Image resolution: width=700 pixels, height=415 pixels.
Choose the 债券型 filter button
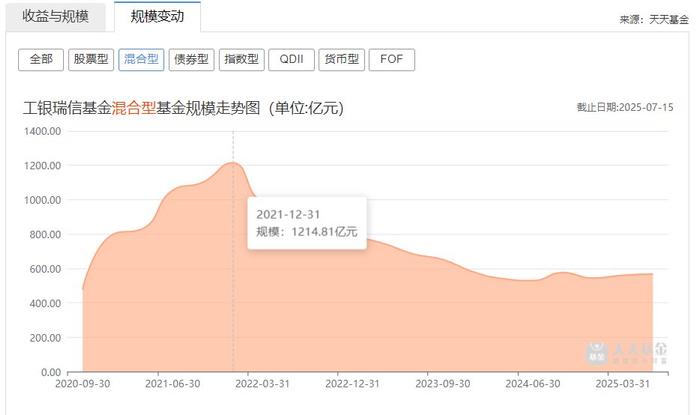[192, 59]
